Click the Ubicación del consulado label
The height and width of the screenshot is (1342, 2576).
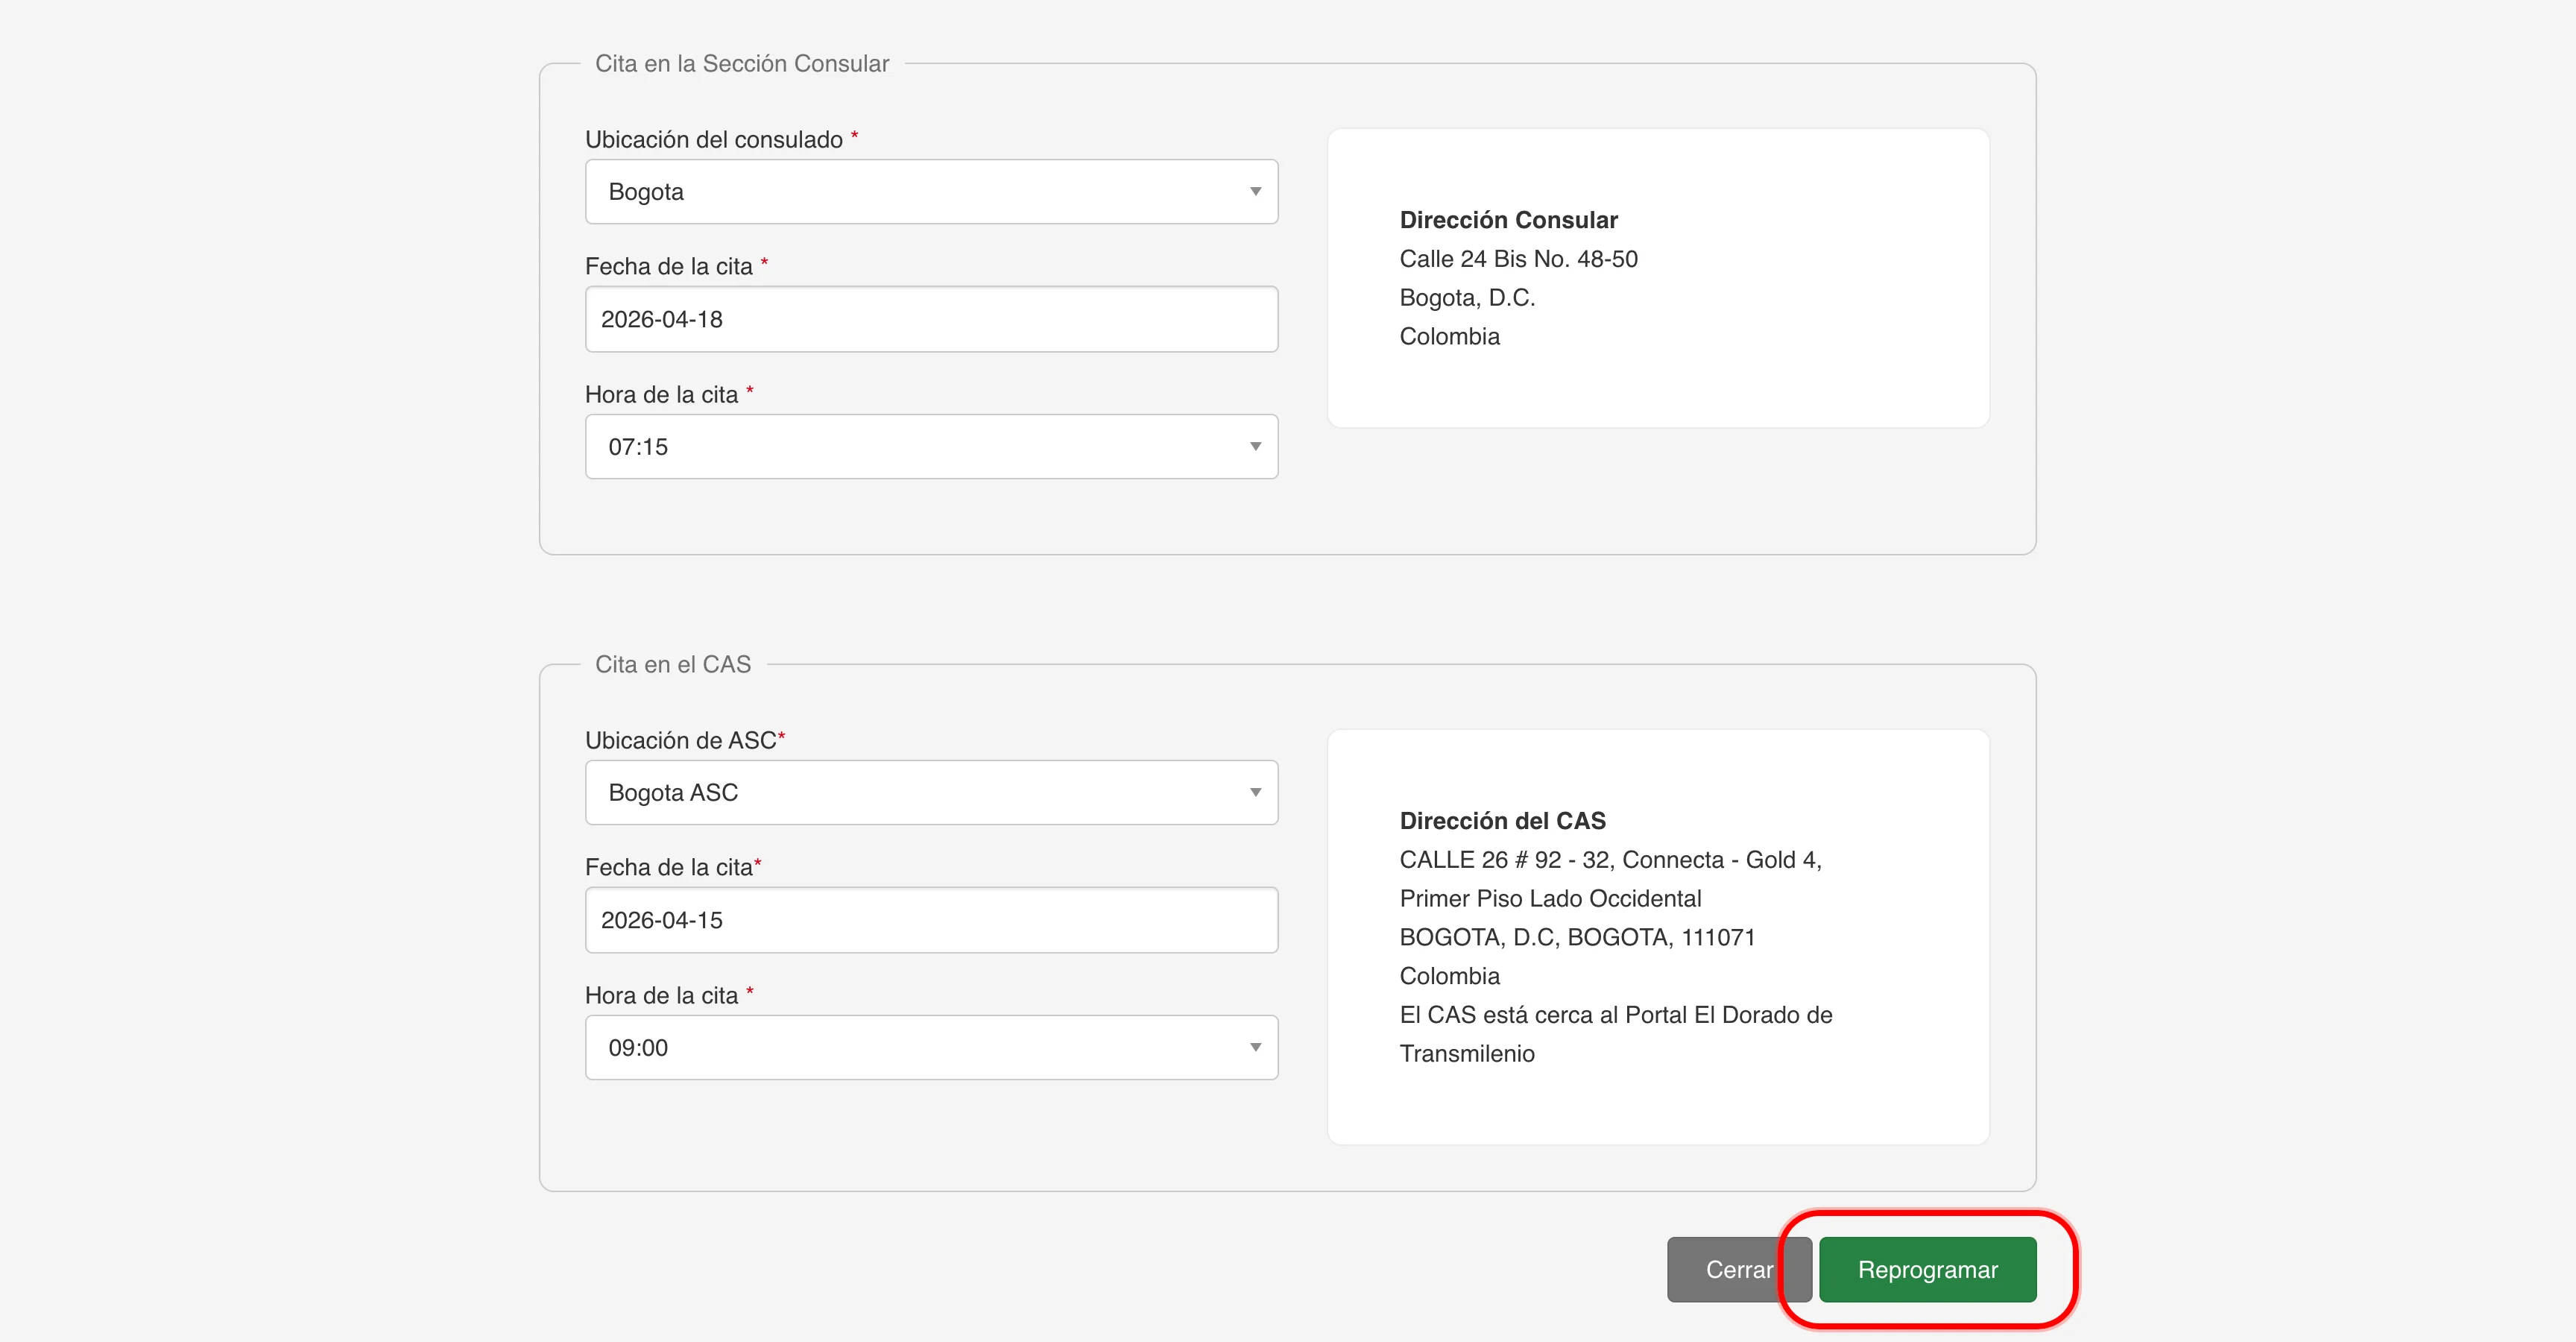pos(713,140)
